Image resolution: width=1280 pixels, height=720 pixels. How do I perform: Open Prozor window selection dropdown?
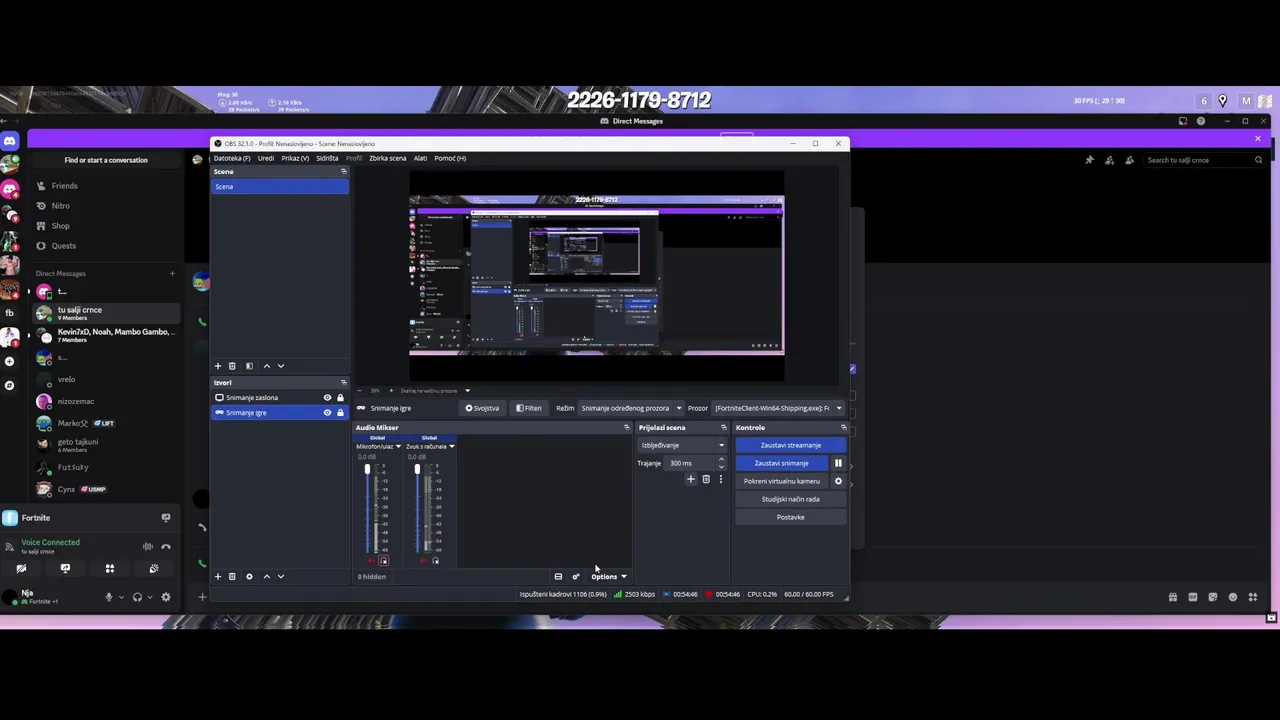pos(778,408)
